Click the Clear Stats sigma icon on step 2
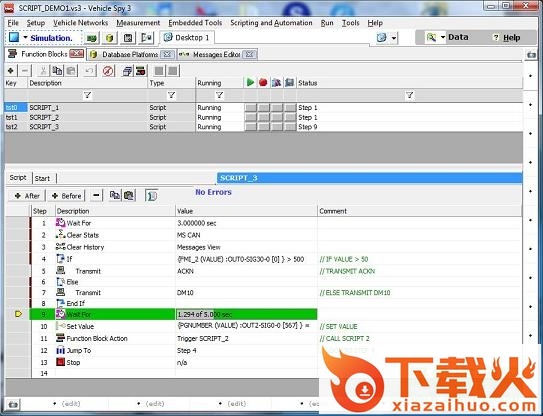Viewport: 543px width, 416px height. coord(60,234)
